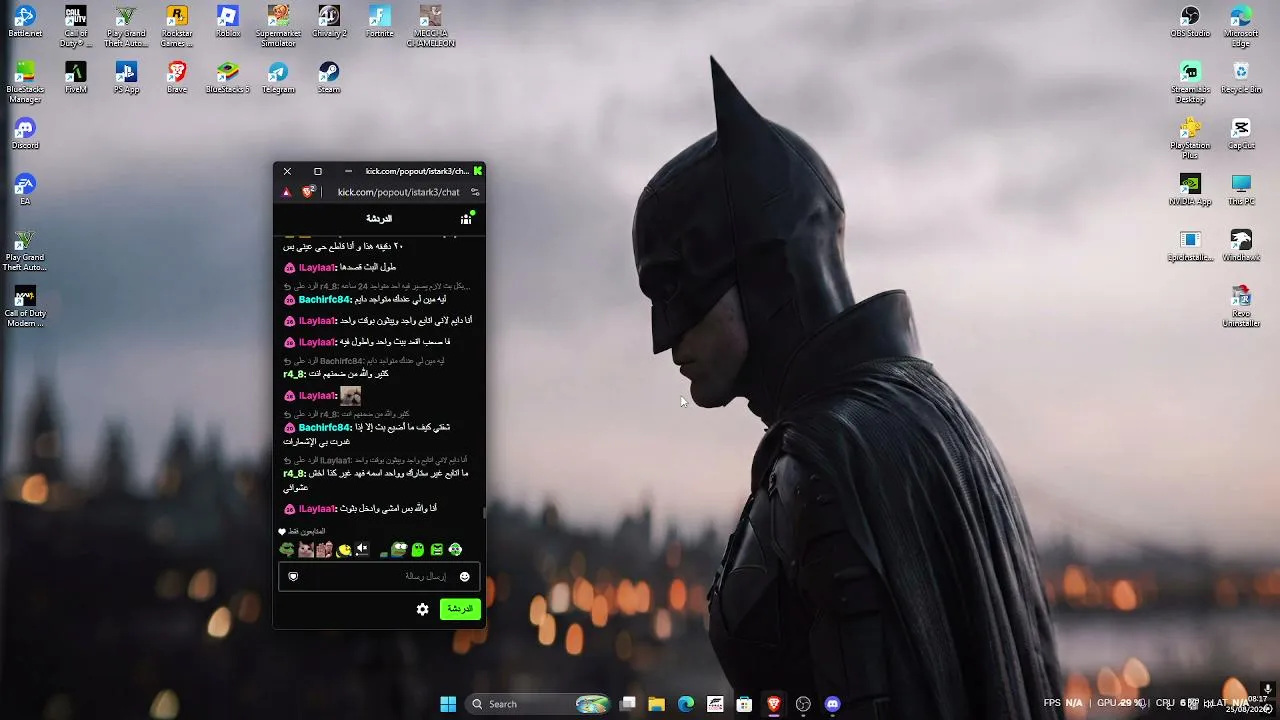
Task: Select the CapCut desktop icon
Action: click(x=1241, y=134)
